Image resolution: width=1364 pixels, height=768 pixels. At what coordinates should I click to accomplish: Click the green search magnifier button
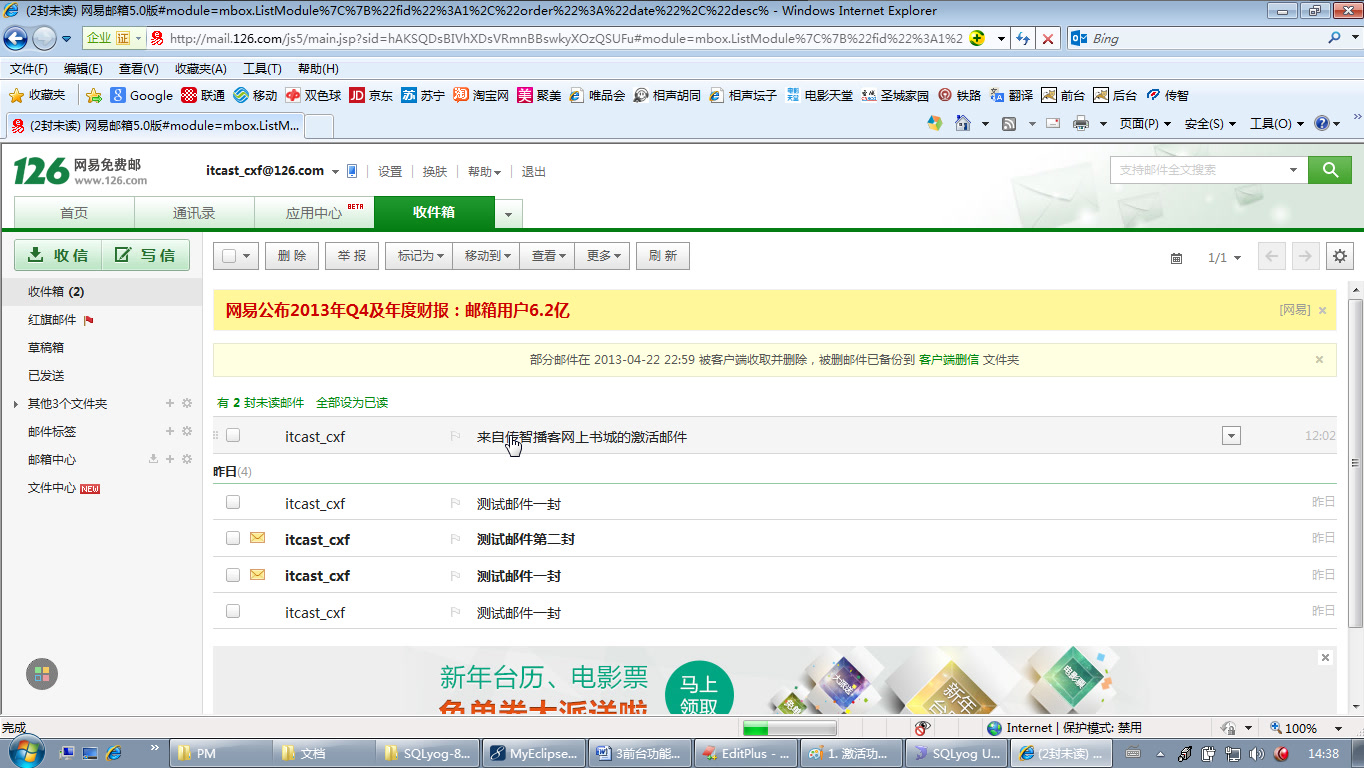tap(1330, 170)
